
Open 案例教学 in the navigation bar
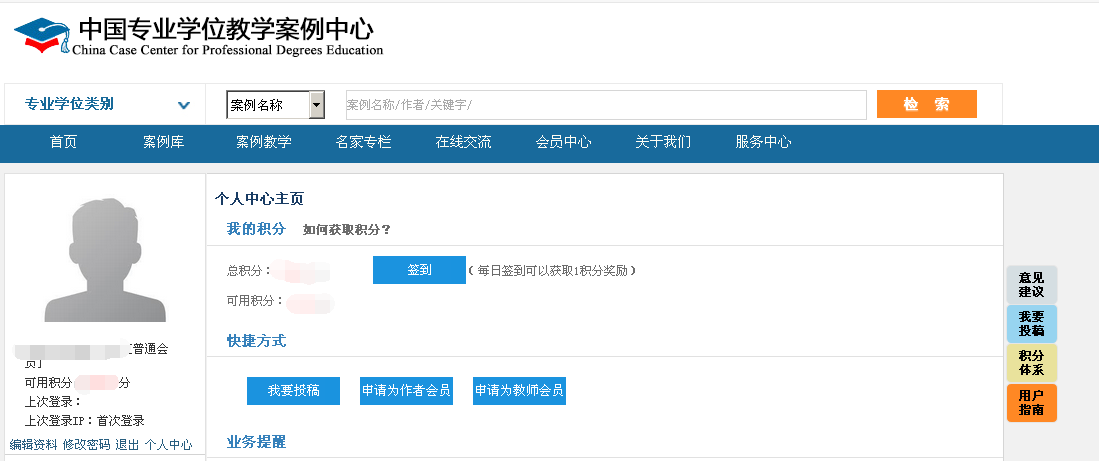tap(263, 142)
